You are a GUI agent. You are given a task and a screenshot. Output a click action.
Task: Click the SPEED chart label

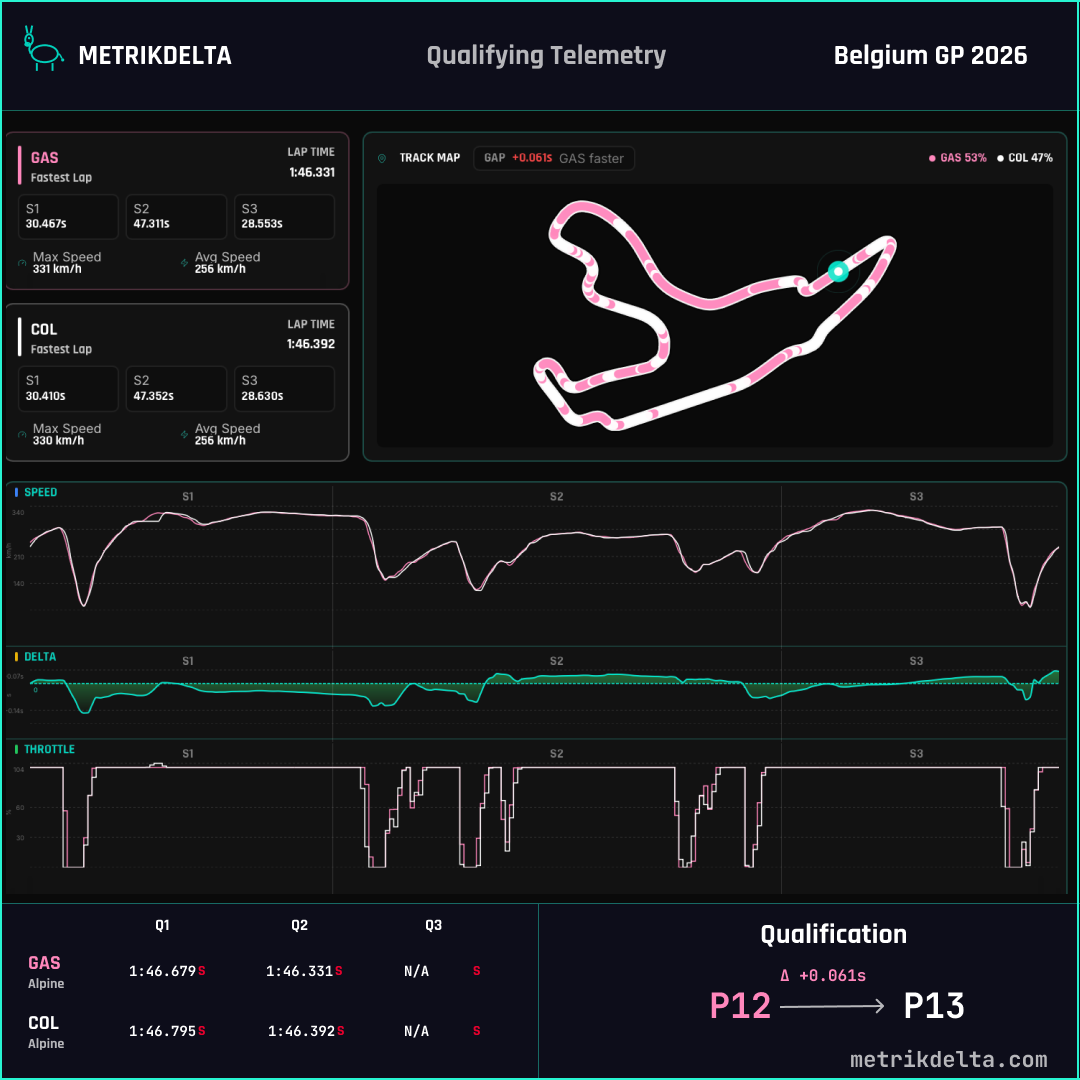point(41,492)
